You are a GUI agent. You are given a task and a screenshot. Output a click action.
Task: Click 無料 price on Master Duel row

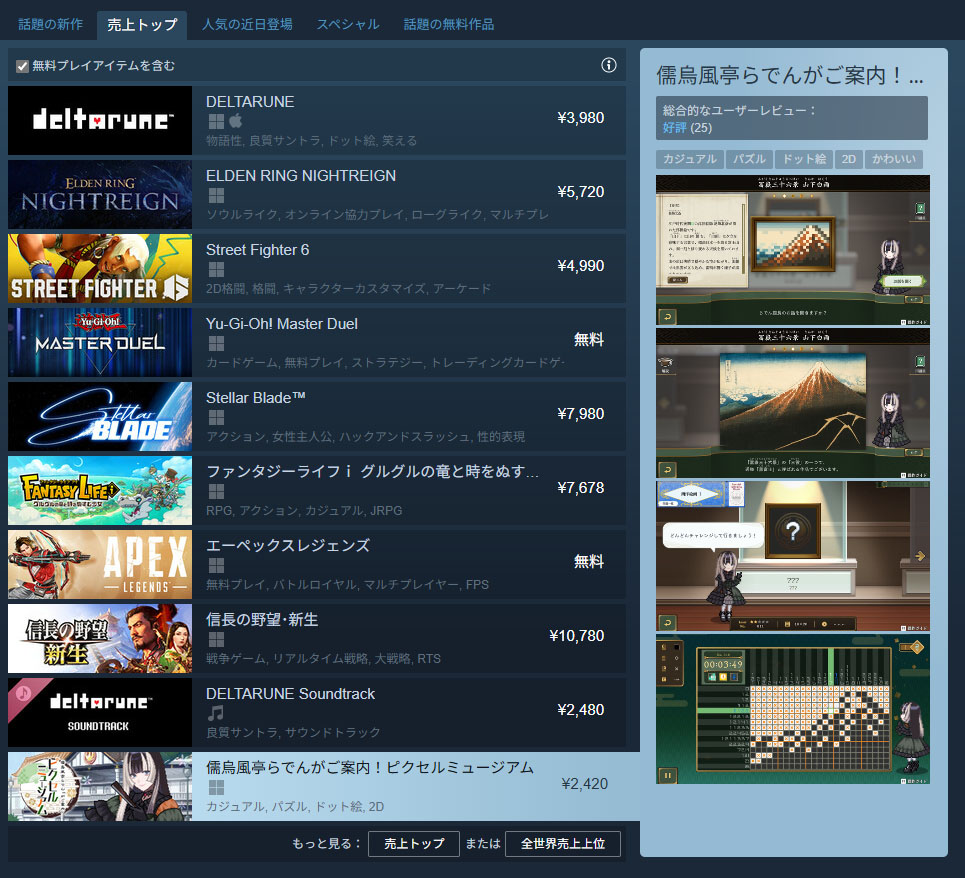coord(589,340)
